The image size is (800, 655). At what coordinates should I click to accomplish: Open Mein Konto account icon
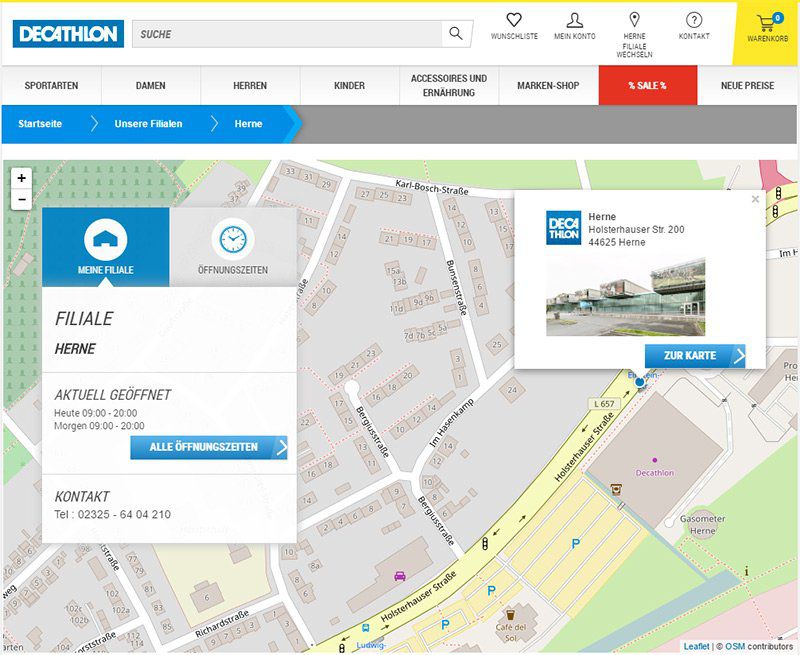pyautogui.click(x=574, y=20)
